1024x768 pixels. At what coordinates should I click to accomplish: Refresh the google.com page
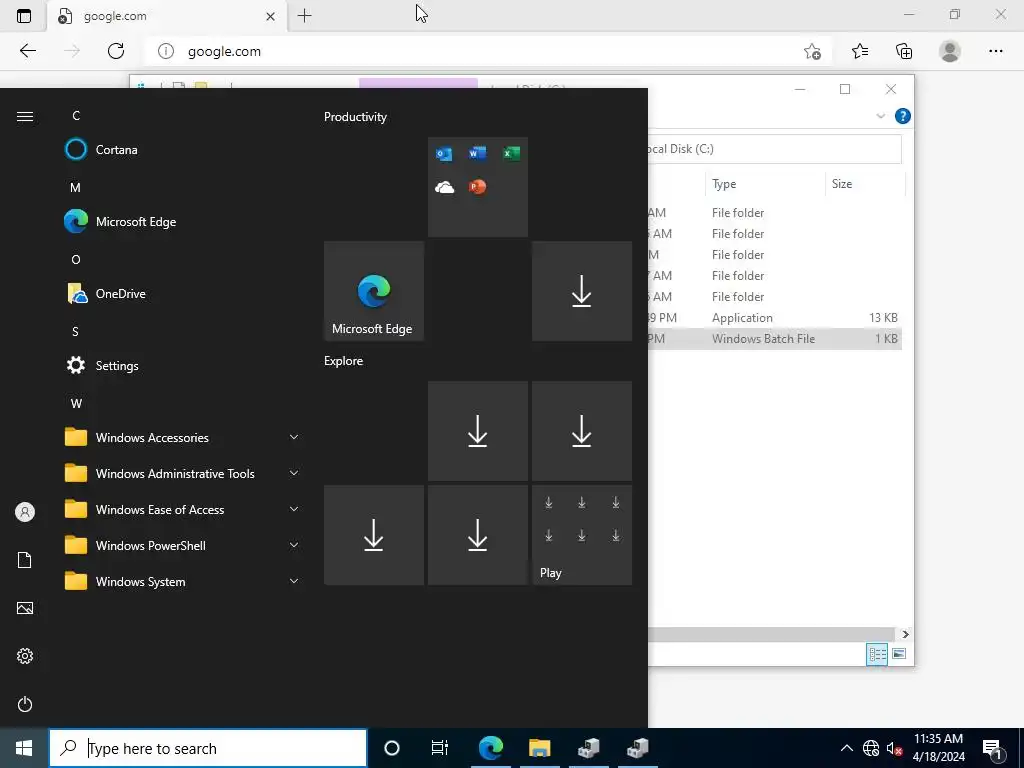coord(116,51)
